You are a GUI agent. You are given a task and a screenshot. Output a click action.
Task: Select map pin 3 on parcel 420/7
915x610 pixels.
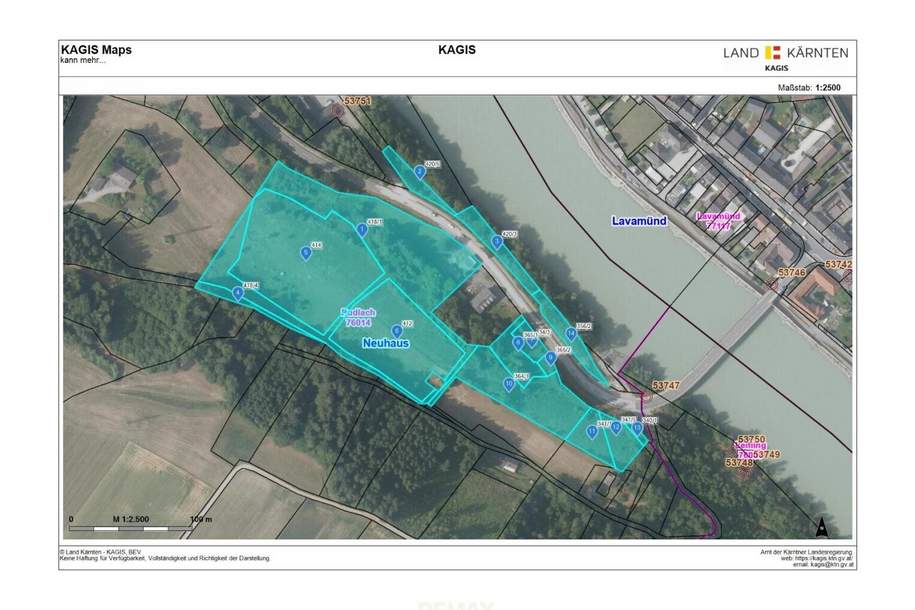pyautogui.click(x=497, y=242)
